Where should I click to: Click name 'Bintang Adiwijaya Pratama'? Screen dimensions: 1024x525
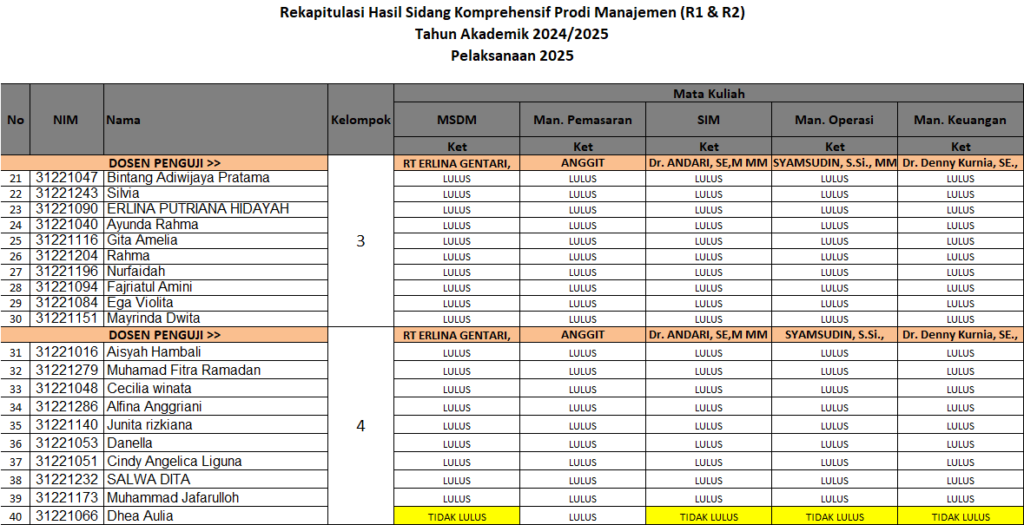pyautogui.click(x=188, y=178)
